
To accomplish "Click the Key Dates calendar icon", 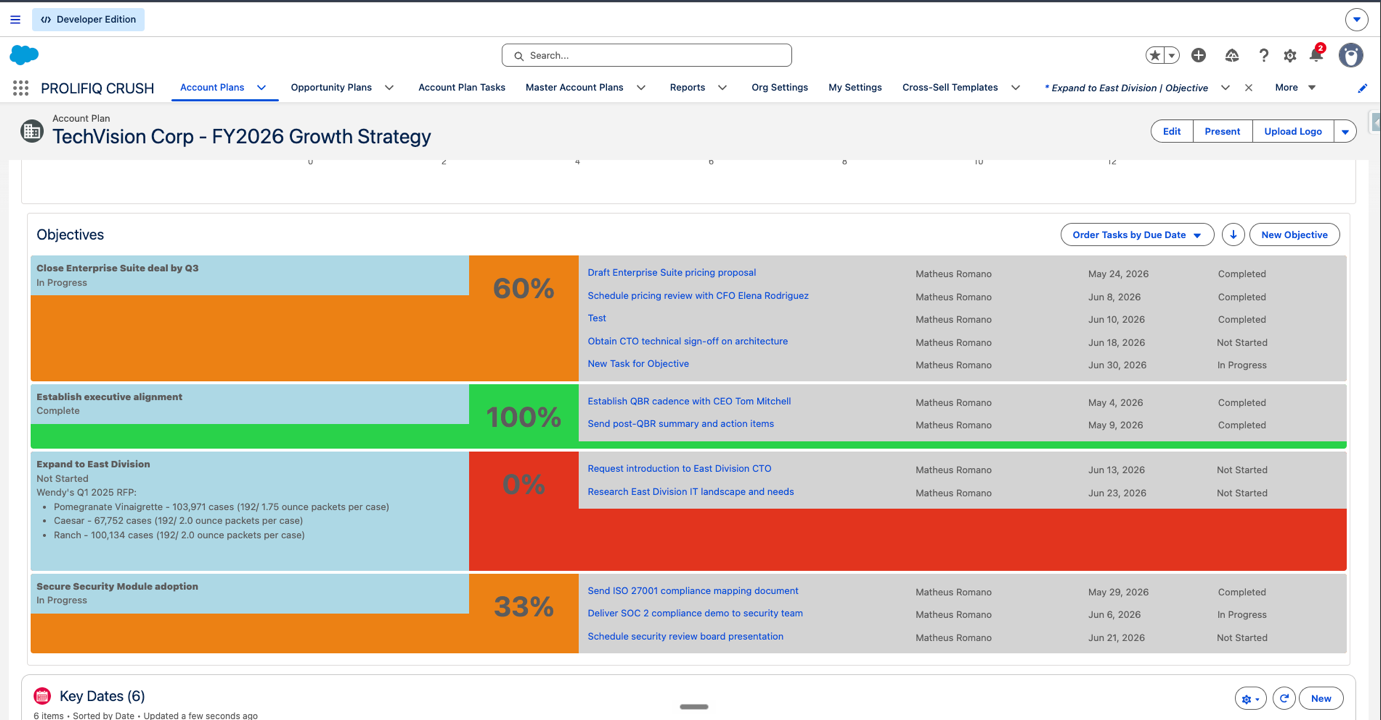I will click(42, 696).
